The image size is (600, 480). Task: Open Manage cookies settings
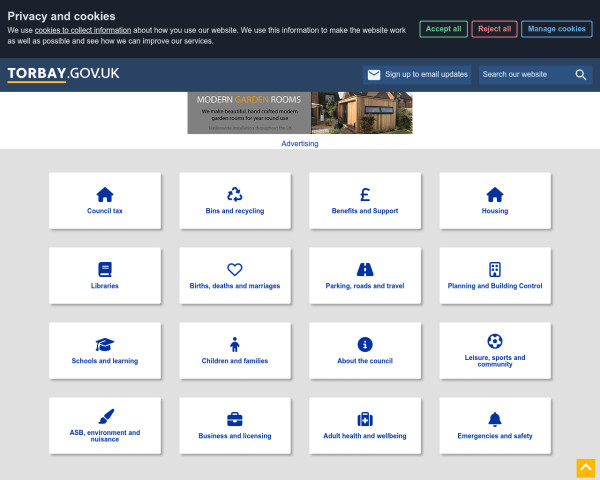[556, 29]
